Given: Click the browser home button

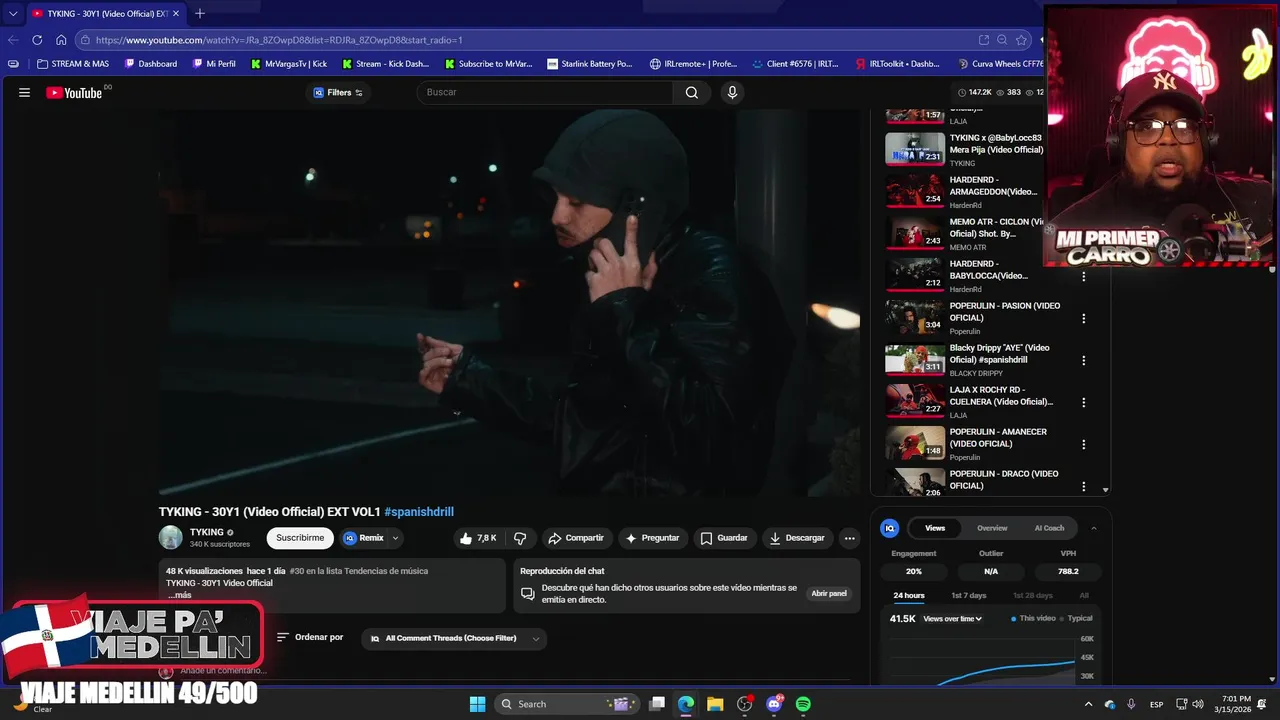Looking at the screenshot, I should point(61,40).
